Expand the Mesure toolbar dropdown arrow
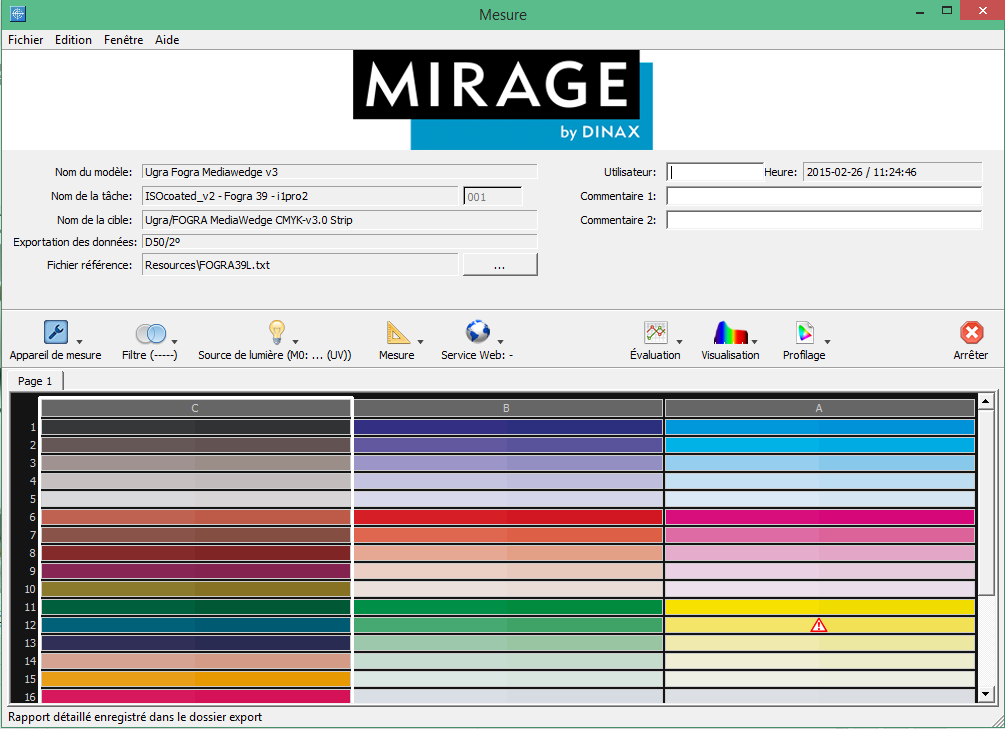 tap(420, 342)
